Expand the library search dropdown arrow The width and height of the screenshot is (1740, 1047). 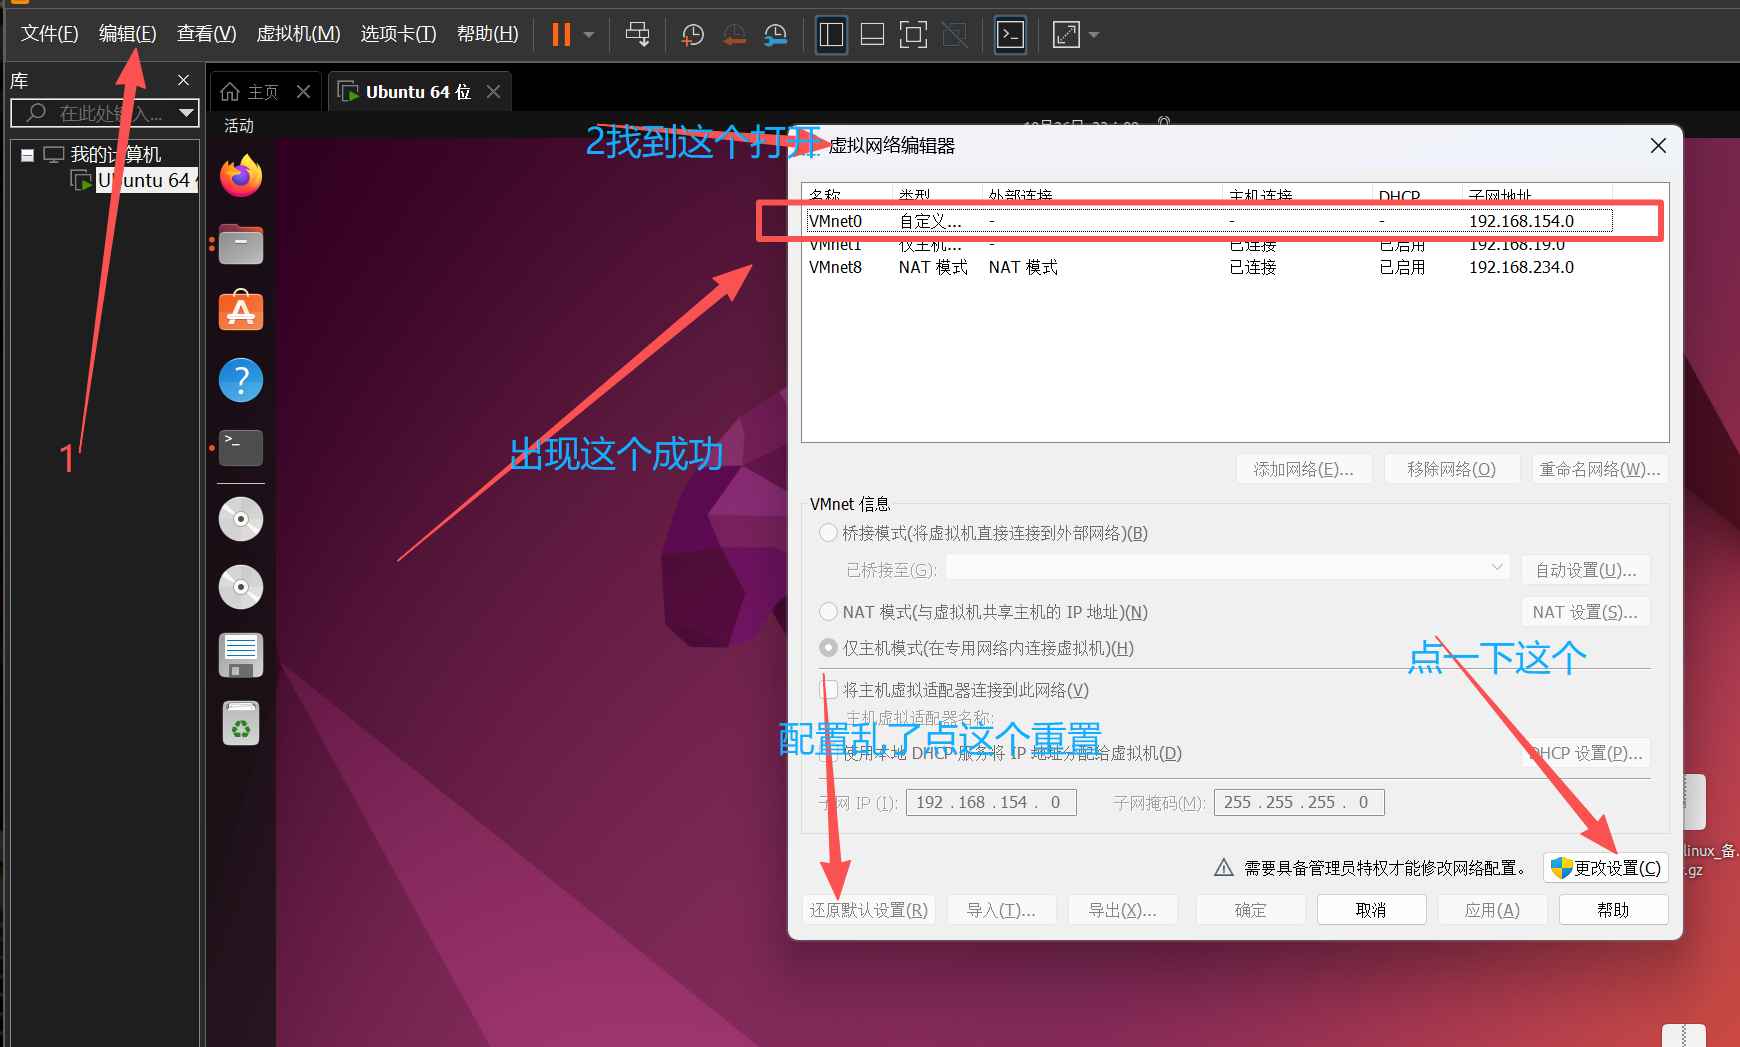186,113
